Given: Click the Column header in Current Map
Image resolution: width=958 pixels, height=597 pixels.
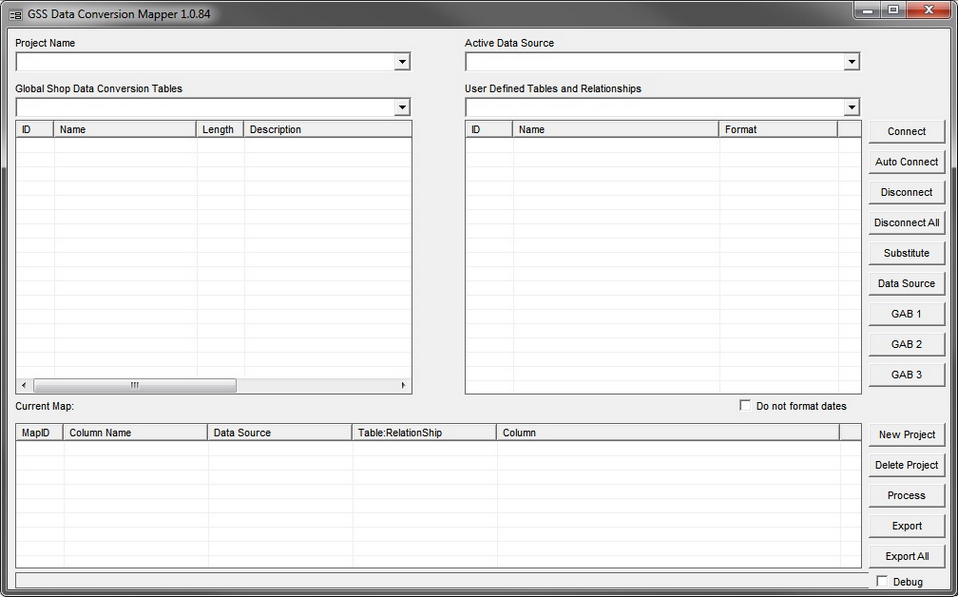Looking at the screenshot, I should point(668,433).
